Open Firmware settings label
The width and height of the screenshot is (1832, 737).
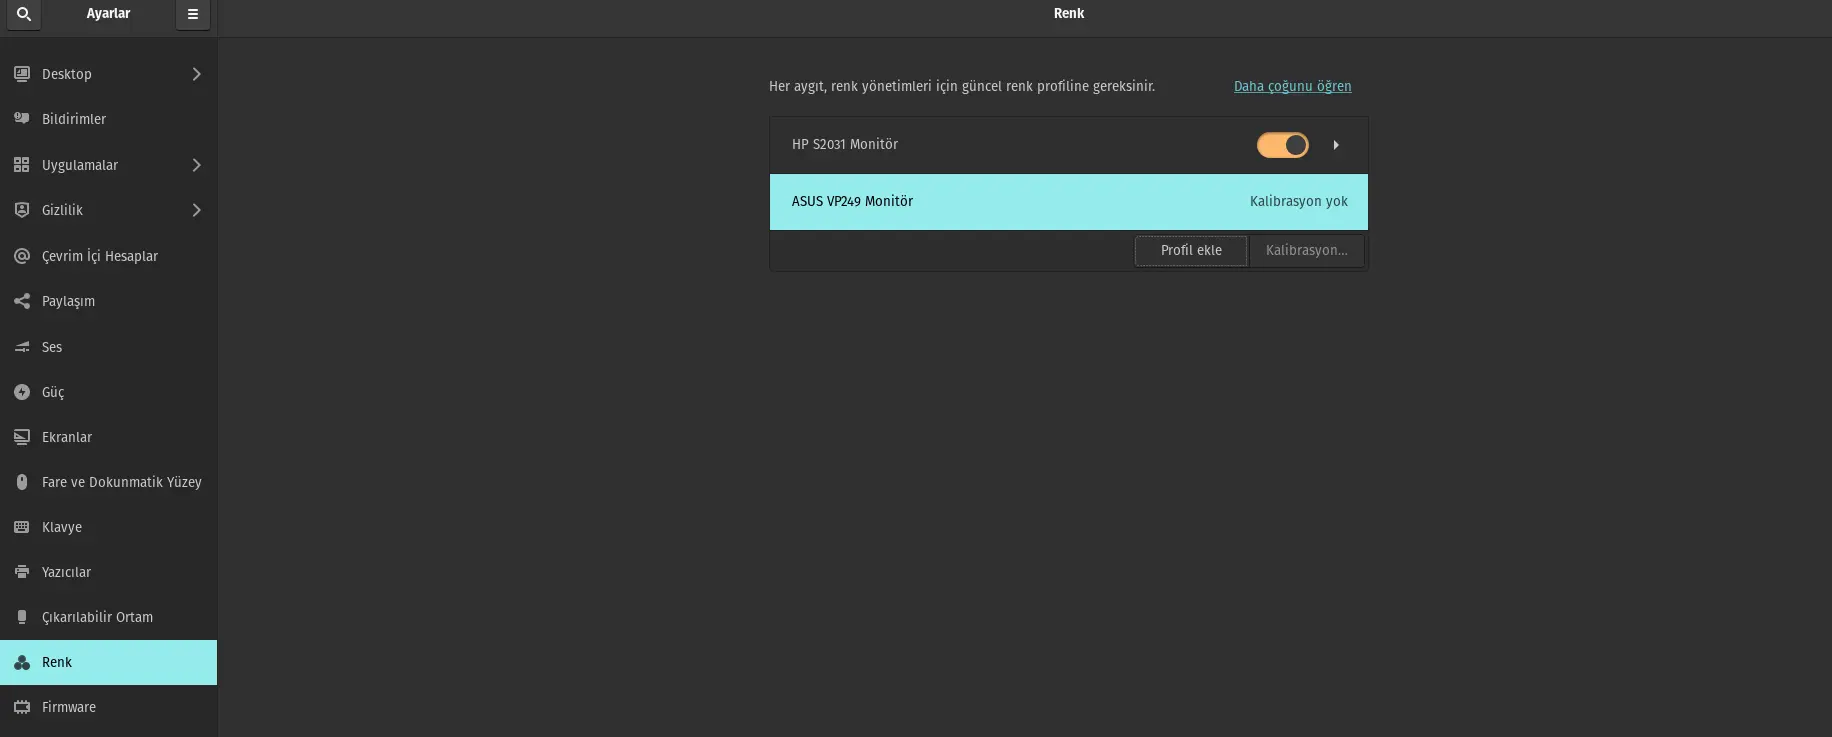coord(69,707)
